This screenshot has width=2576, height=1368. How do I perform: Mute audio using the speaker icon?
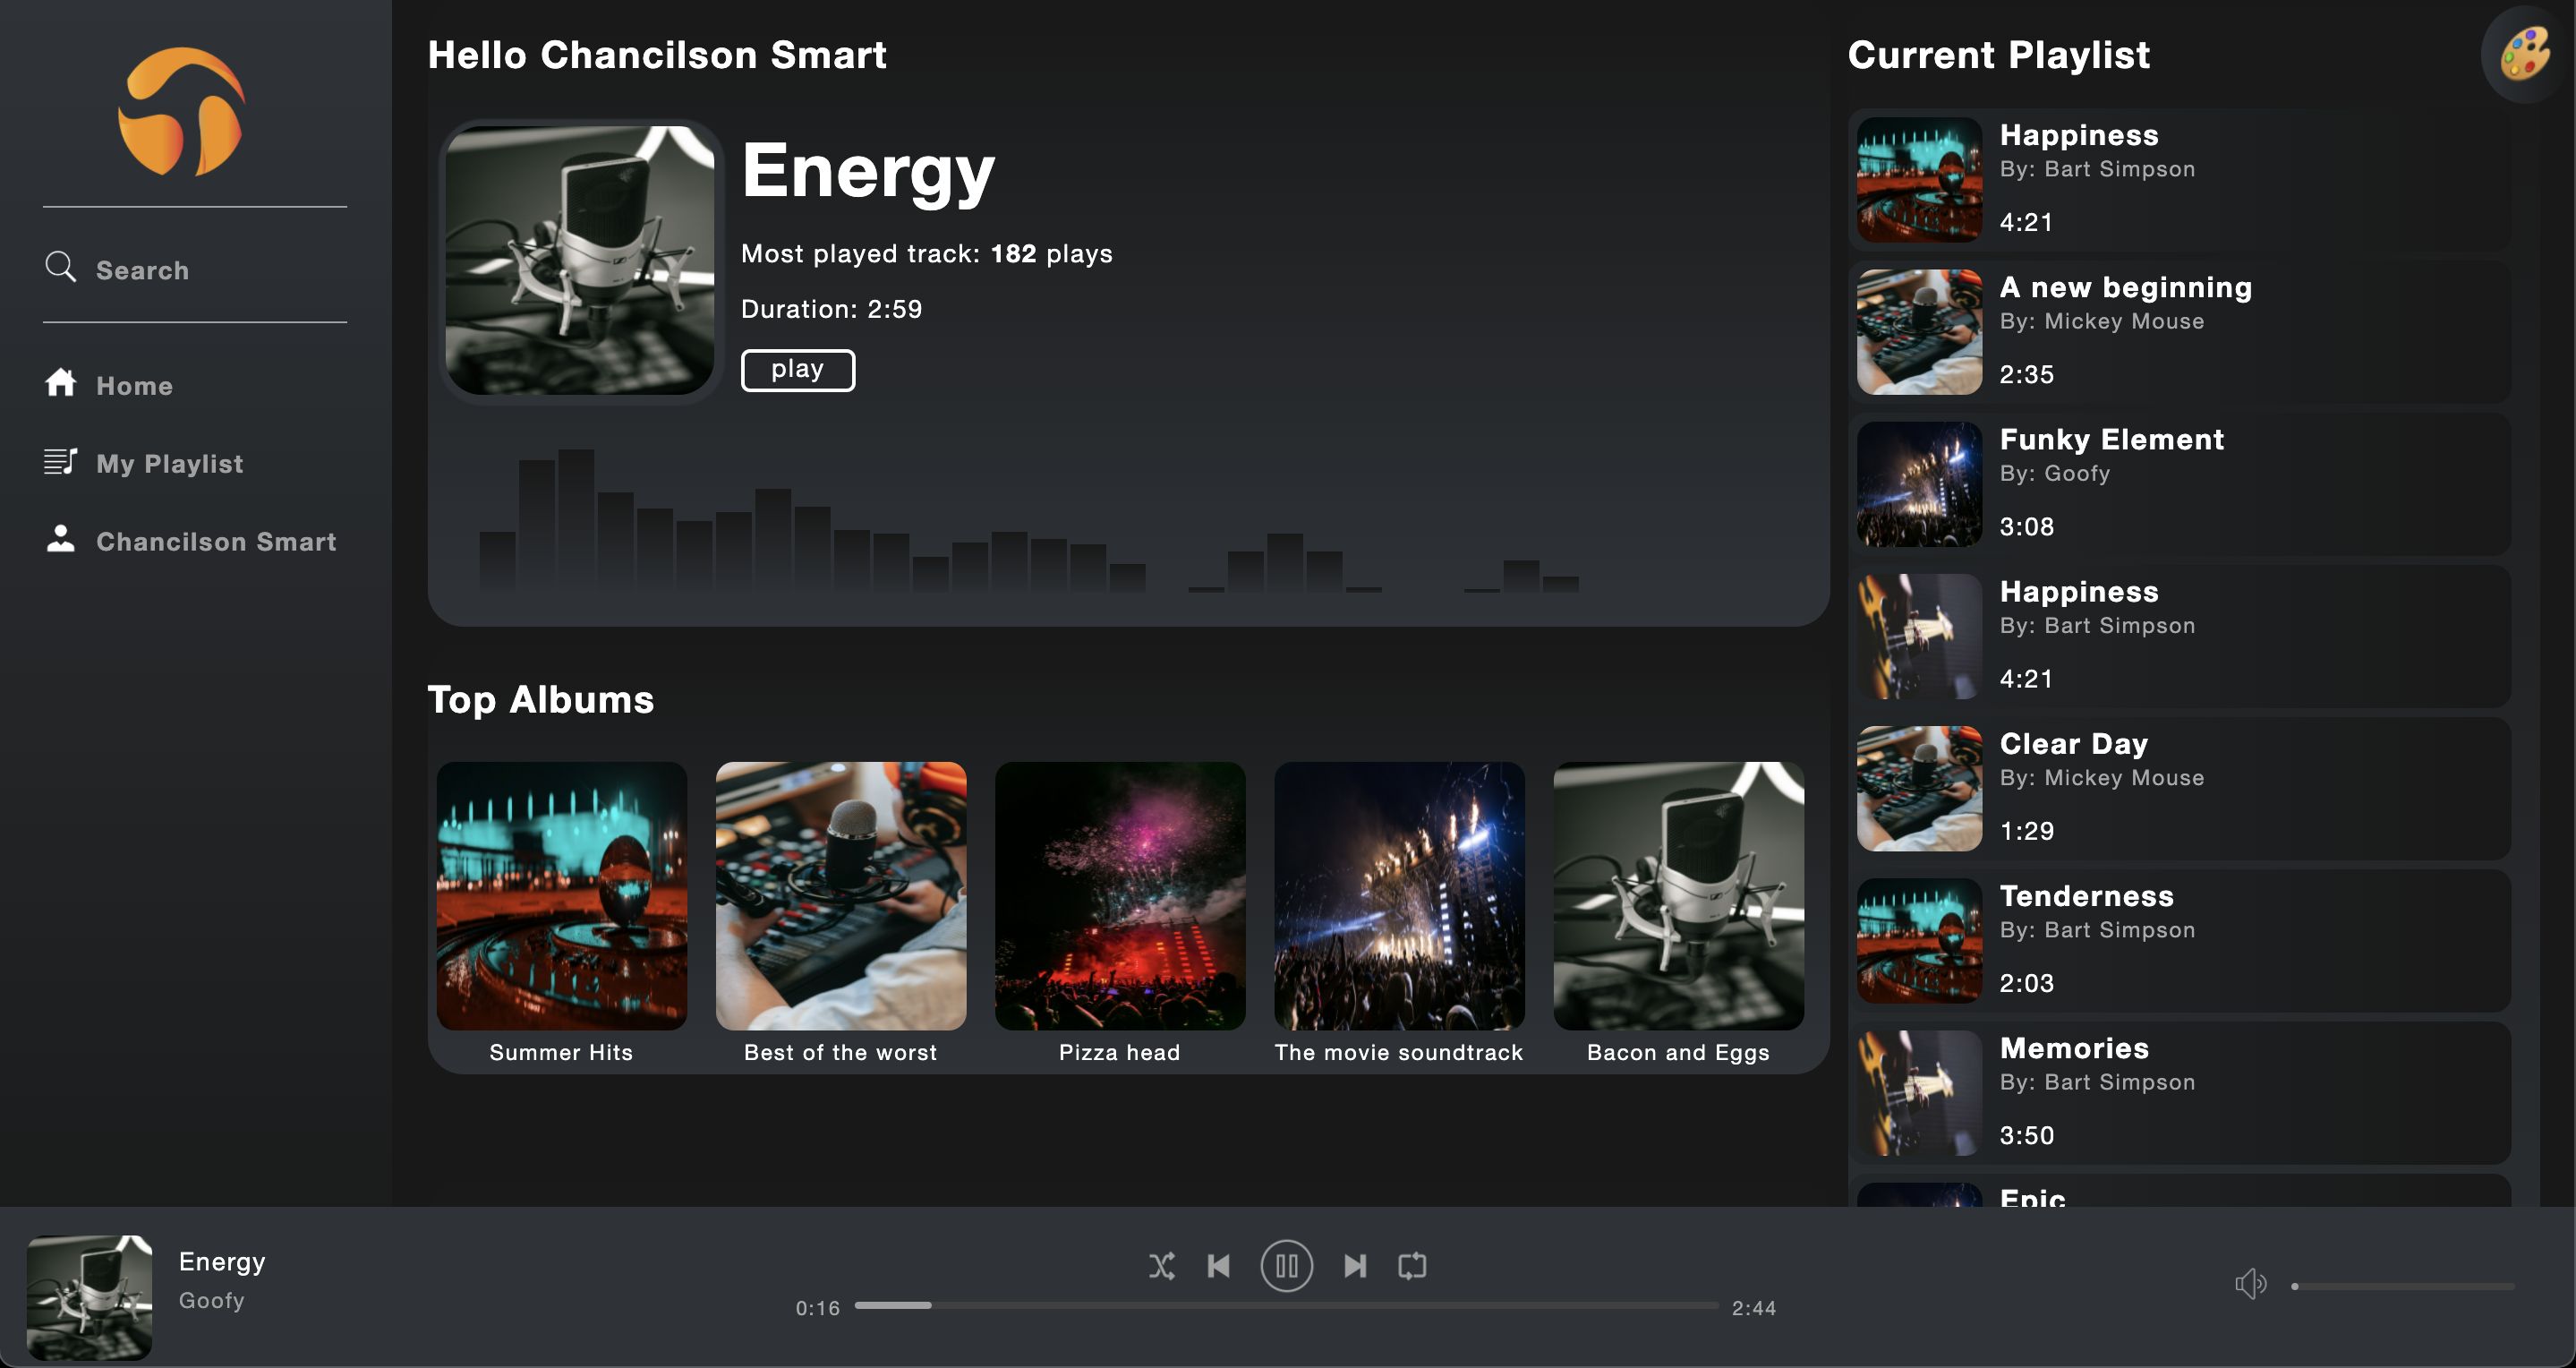click(x=2250, y=1284)
